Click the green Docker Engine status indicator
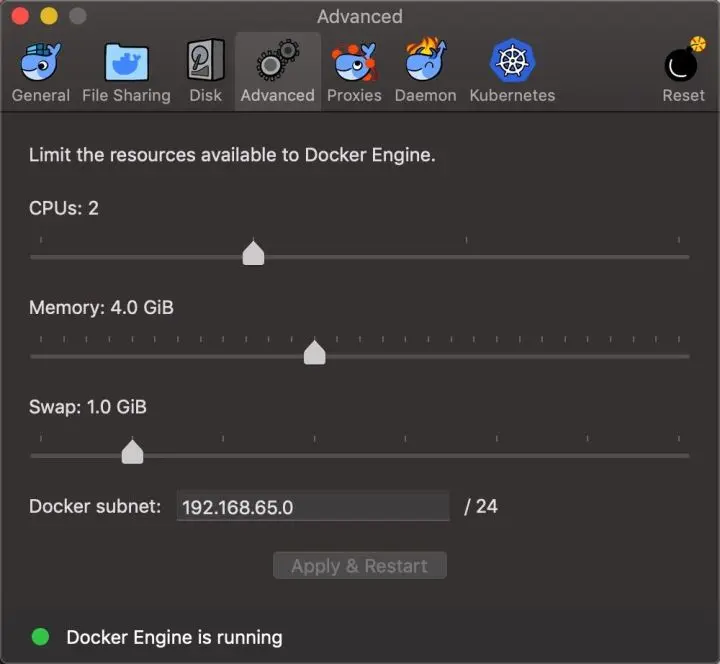This screenshot has height=664, width=720. click(41, 637)
